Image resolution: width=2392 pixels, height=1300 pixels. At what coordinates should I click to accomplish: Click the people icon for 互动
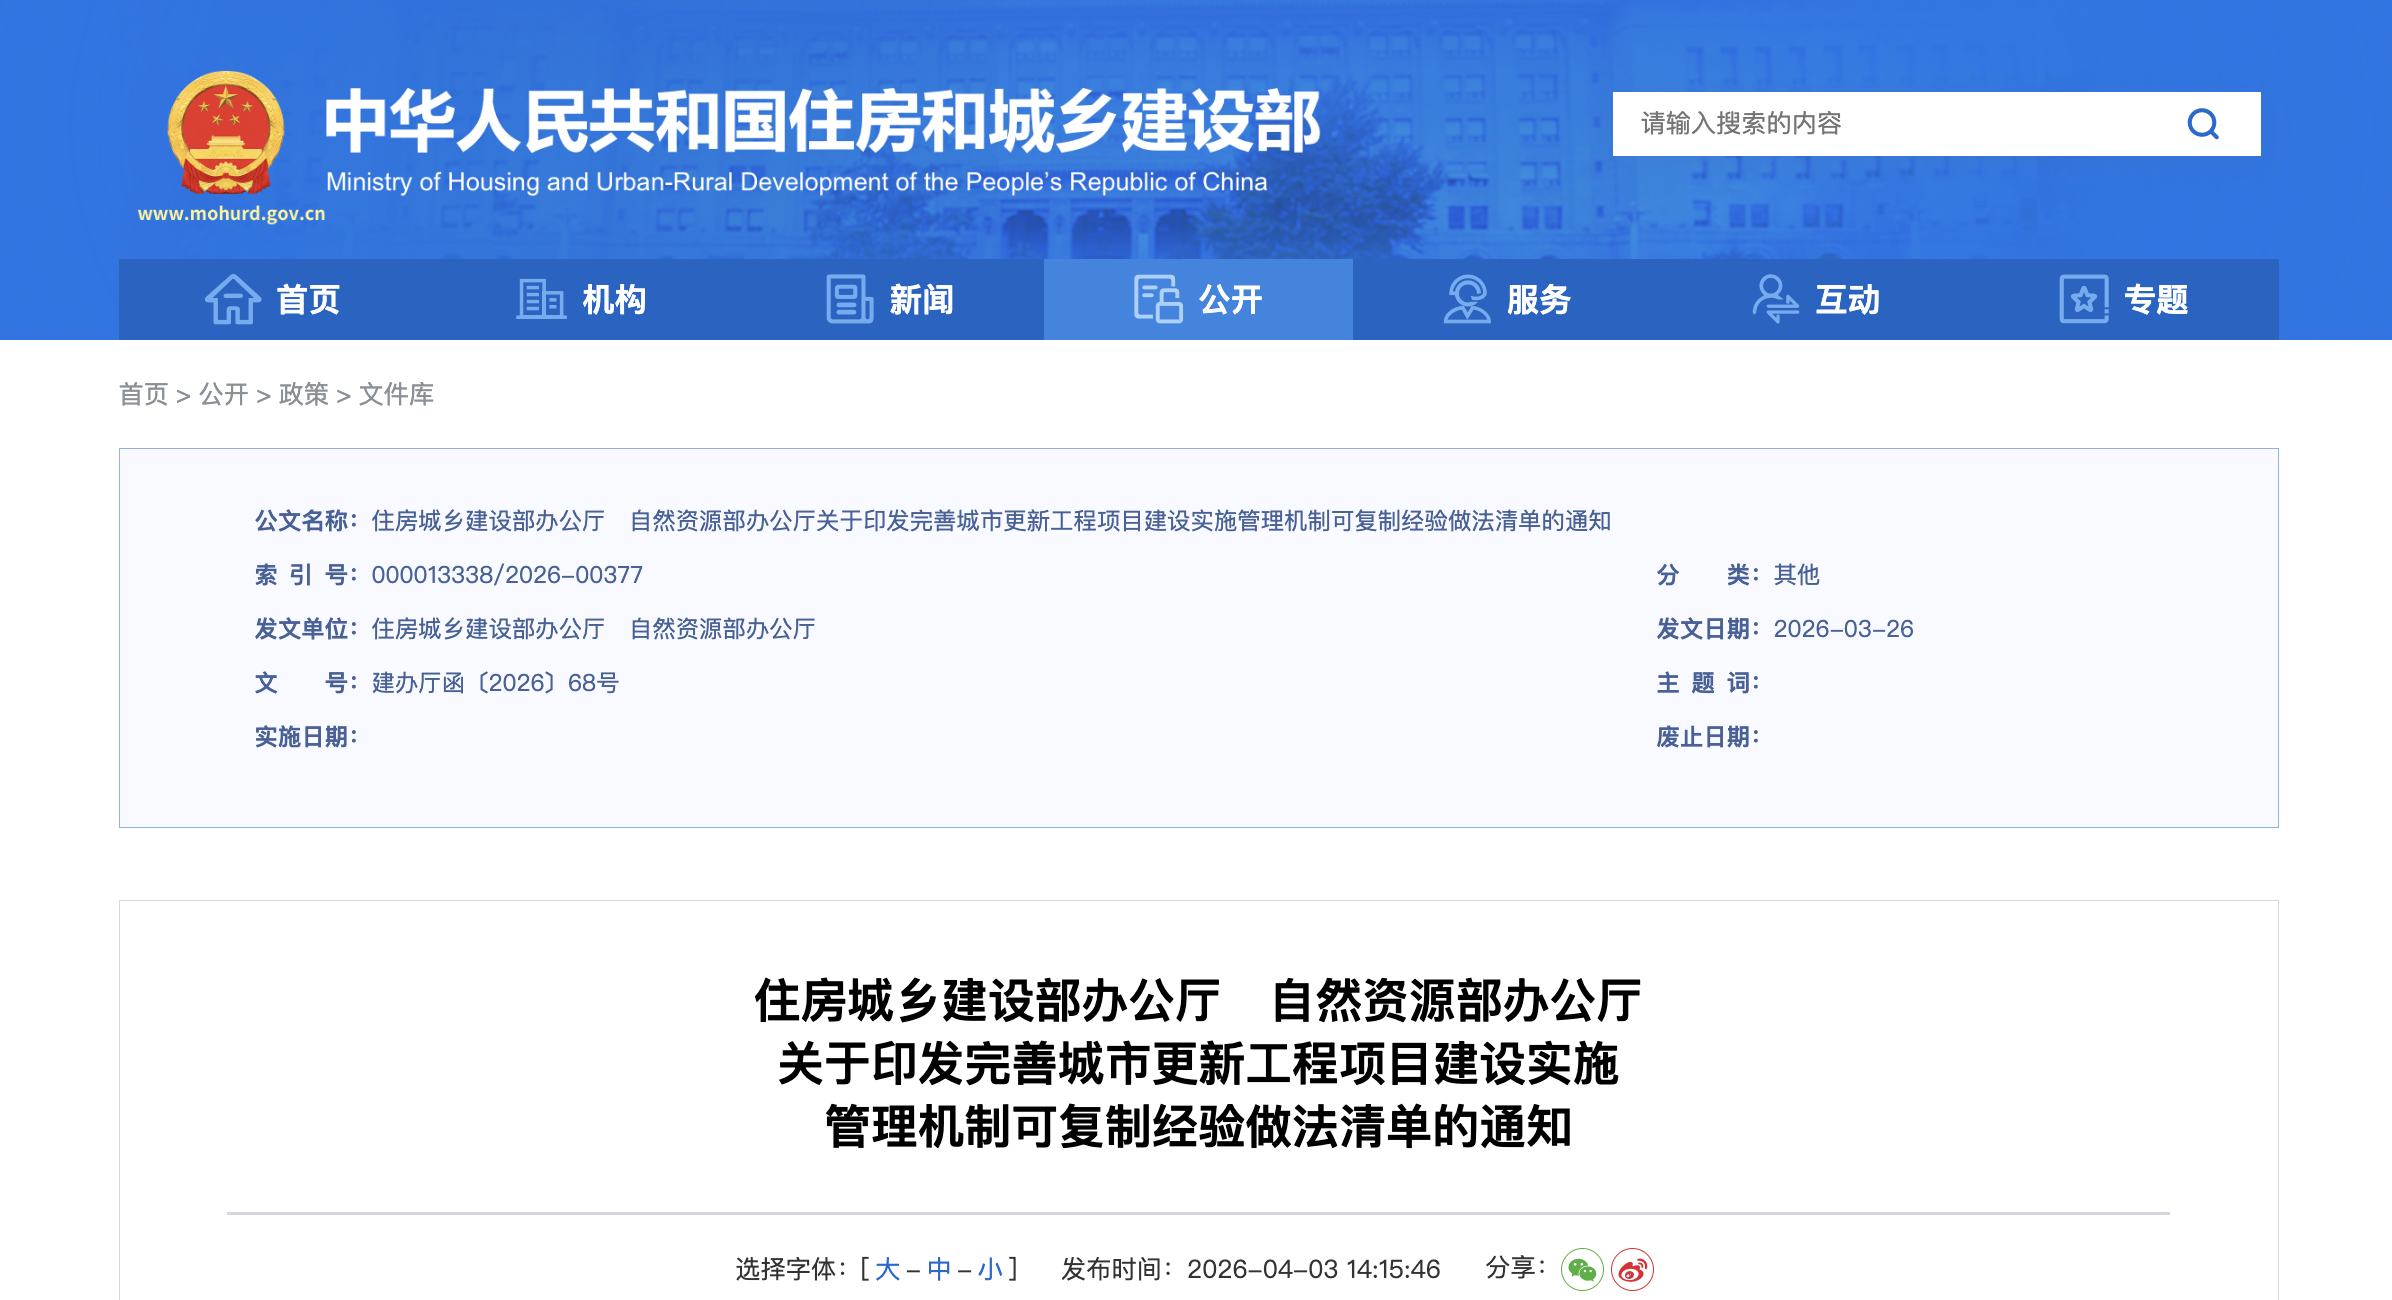pyautogui.click(x=1775, y=299)
